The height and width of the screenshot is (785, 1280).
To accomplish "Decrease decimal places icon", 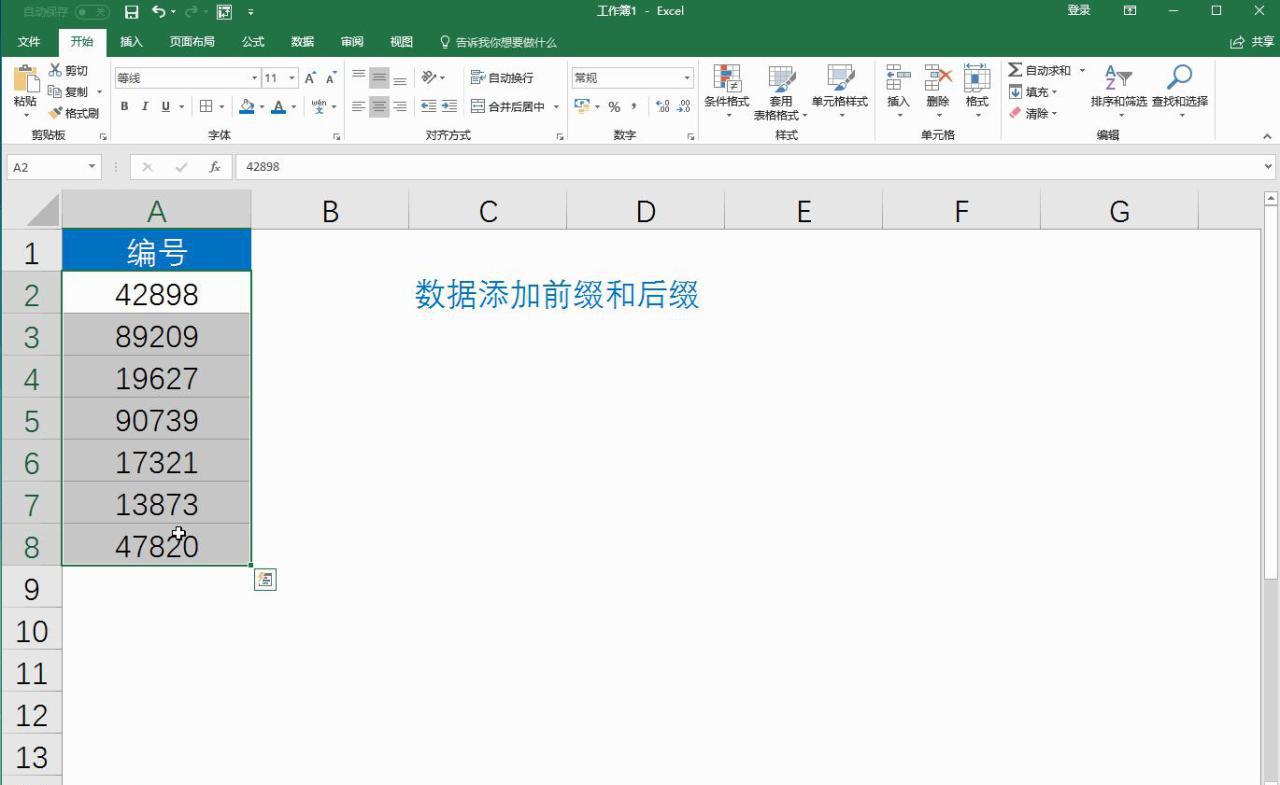I will (684, 106).
